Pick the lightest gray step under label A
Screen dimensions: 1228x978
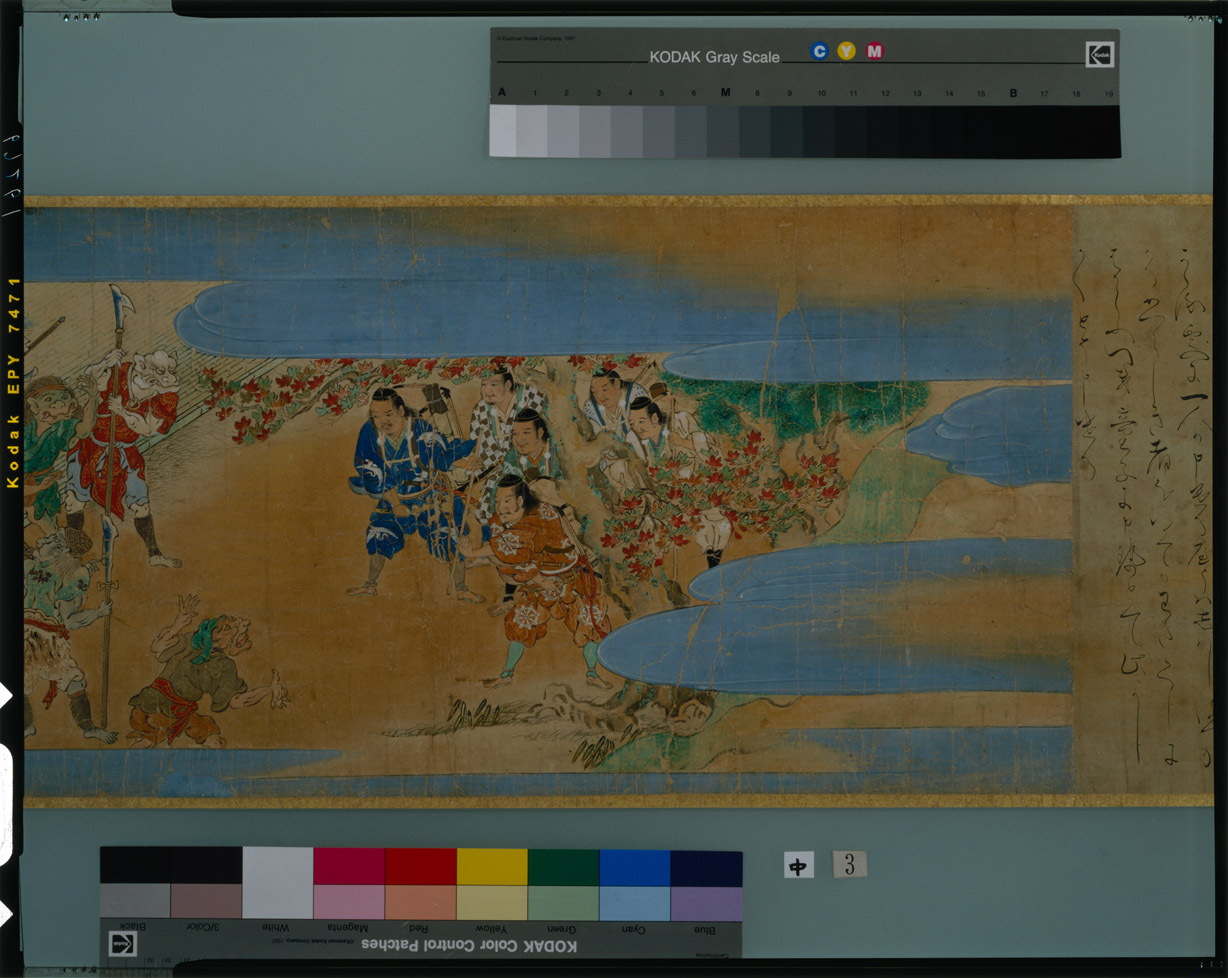tap(503, 131)
